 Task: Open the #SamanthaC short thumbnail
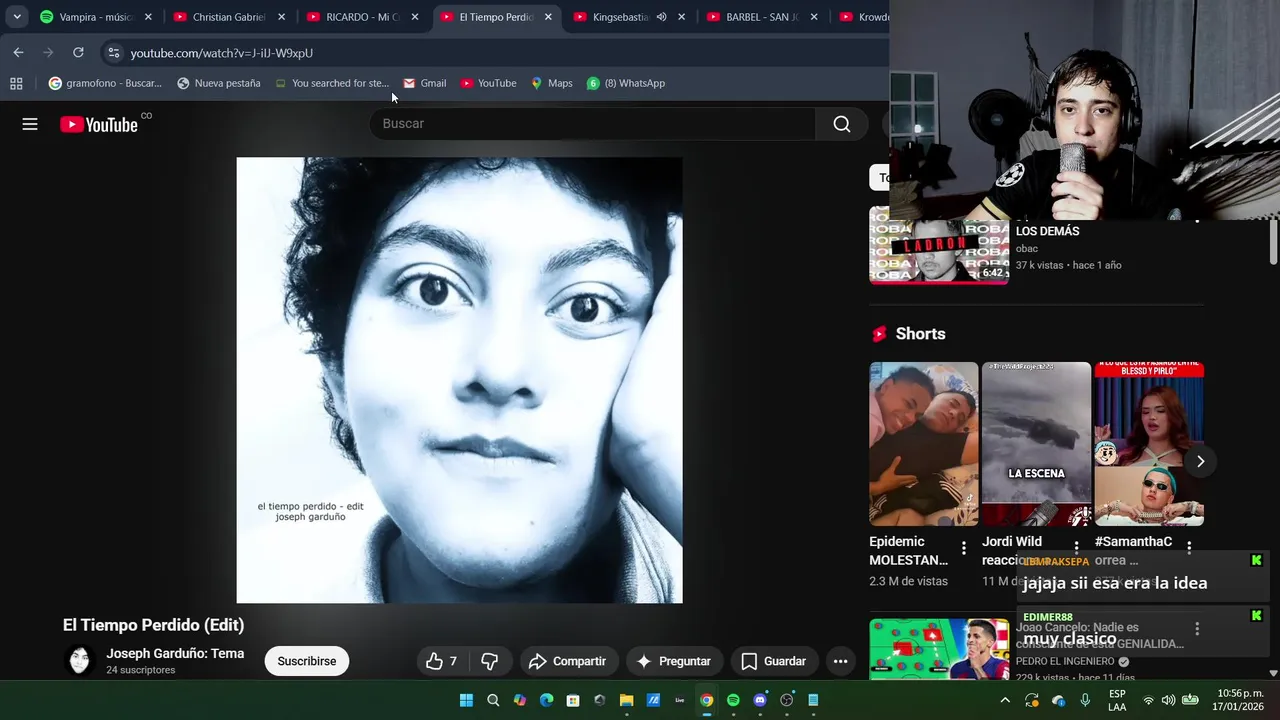[1149, 444]
